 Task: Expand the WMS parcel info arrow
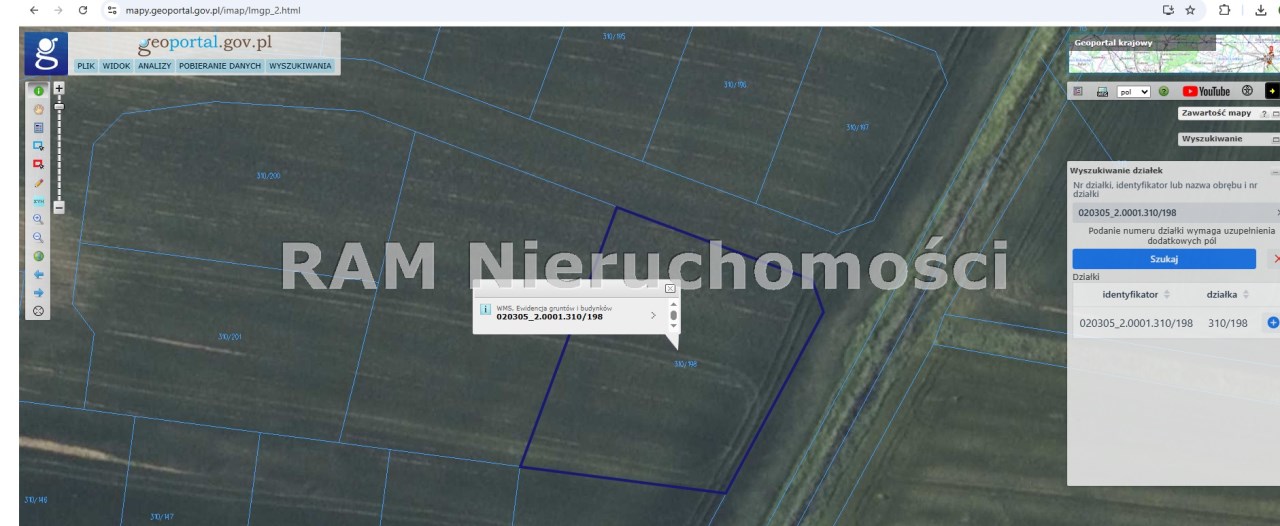coord(653,315)
